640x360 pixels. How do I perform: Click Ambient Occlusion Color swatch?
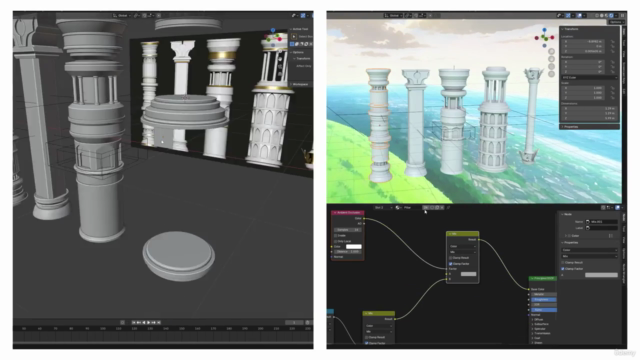(x=353, y=247)
